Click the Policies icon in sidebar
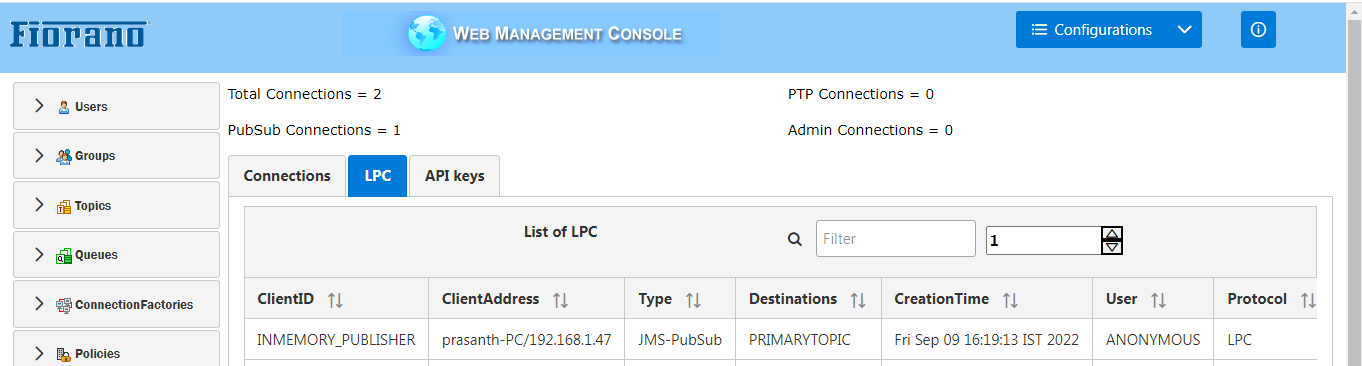The height and width of the screenshot is (366, 1362). pos(64,354)
